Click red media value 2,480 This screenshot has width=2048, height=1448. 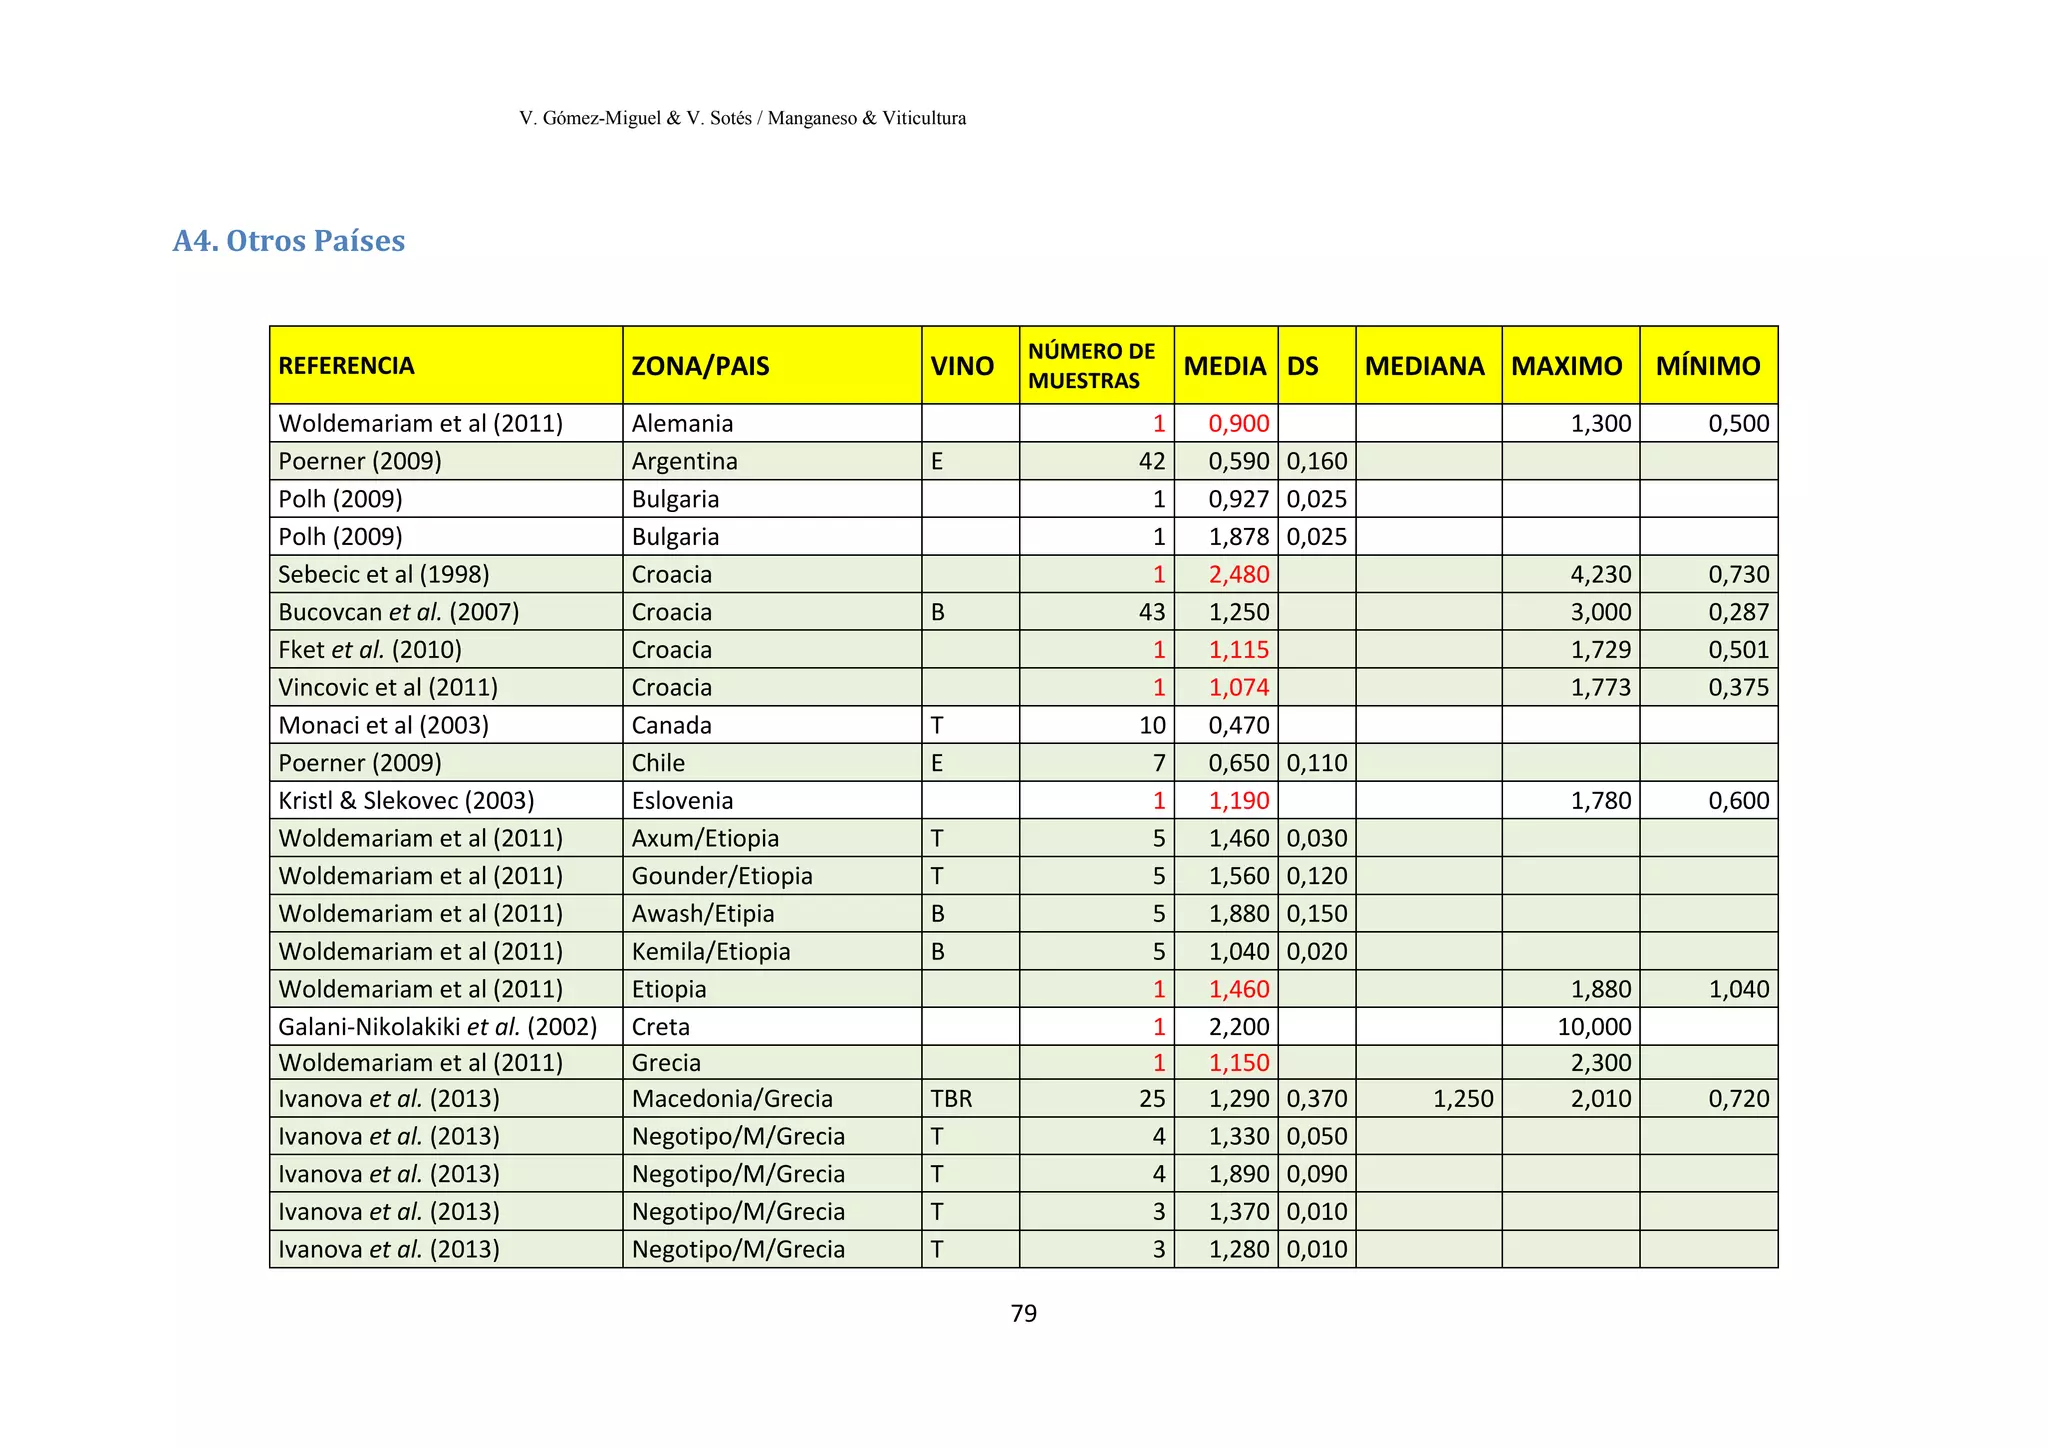pyautogui.click(x=1238, y=575)
